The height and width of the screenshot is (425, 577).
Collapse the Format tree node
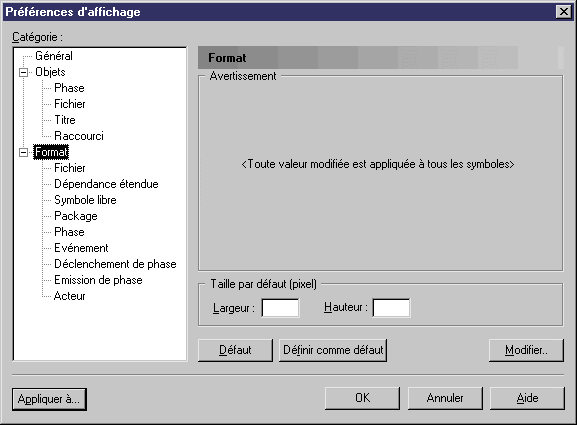[x=23, y=152]
